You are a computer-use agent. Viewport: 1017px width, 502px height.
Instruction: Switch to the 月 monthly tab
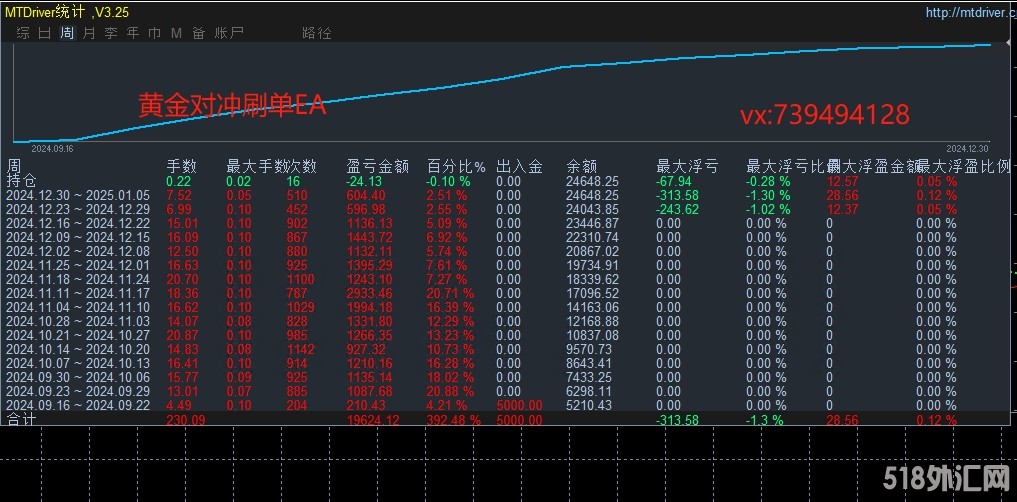pyautogui.click(x=89, y=33)
